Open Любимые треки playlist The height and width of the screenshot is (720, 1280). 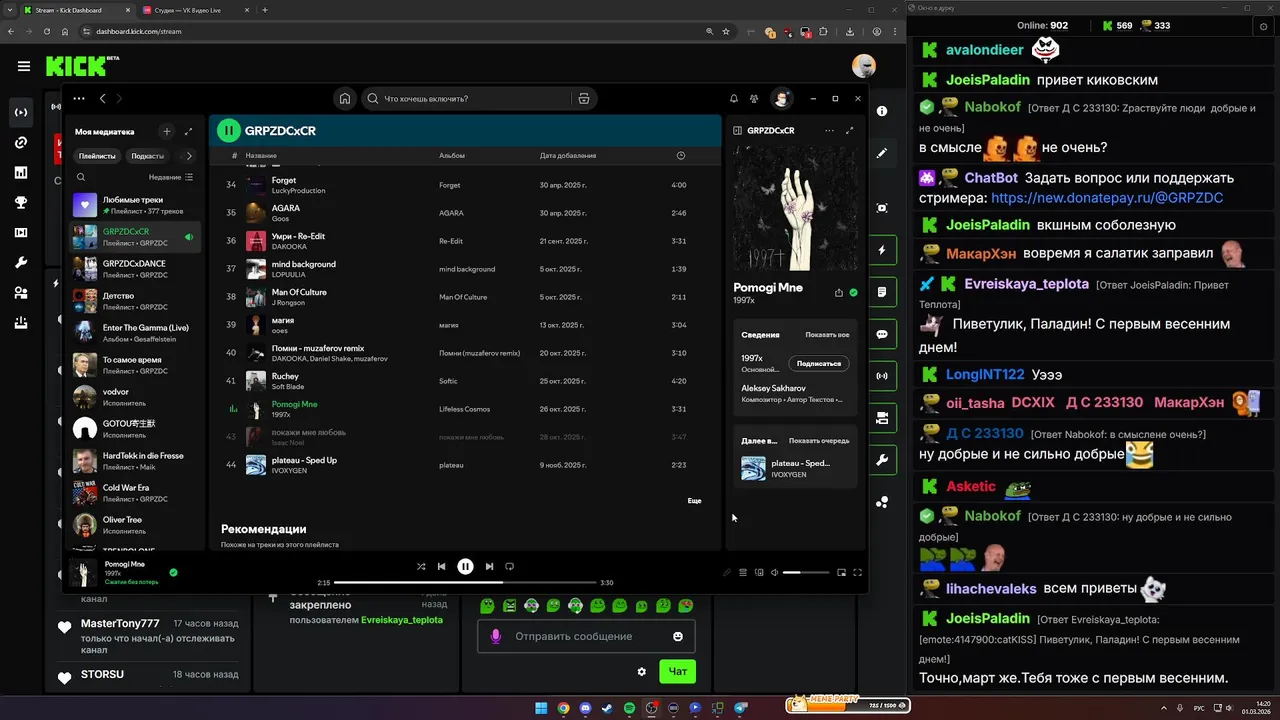tap(135, 205)
